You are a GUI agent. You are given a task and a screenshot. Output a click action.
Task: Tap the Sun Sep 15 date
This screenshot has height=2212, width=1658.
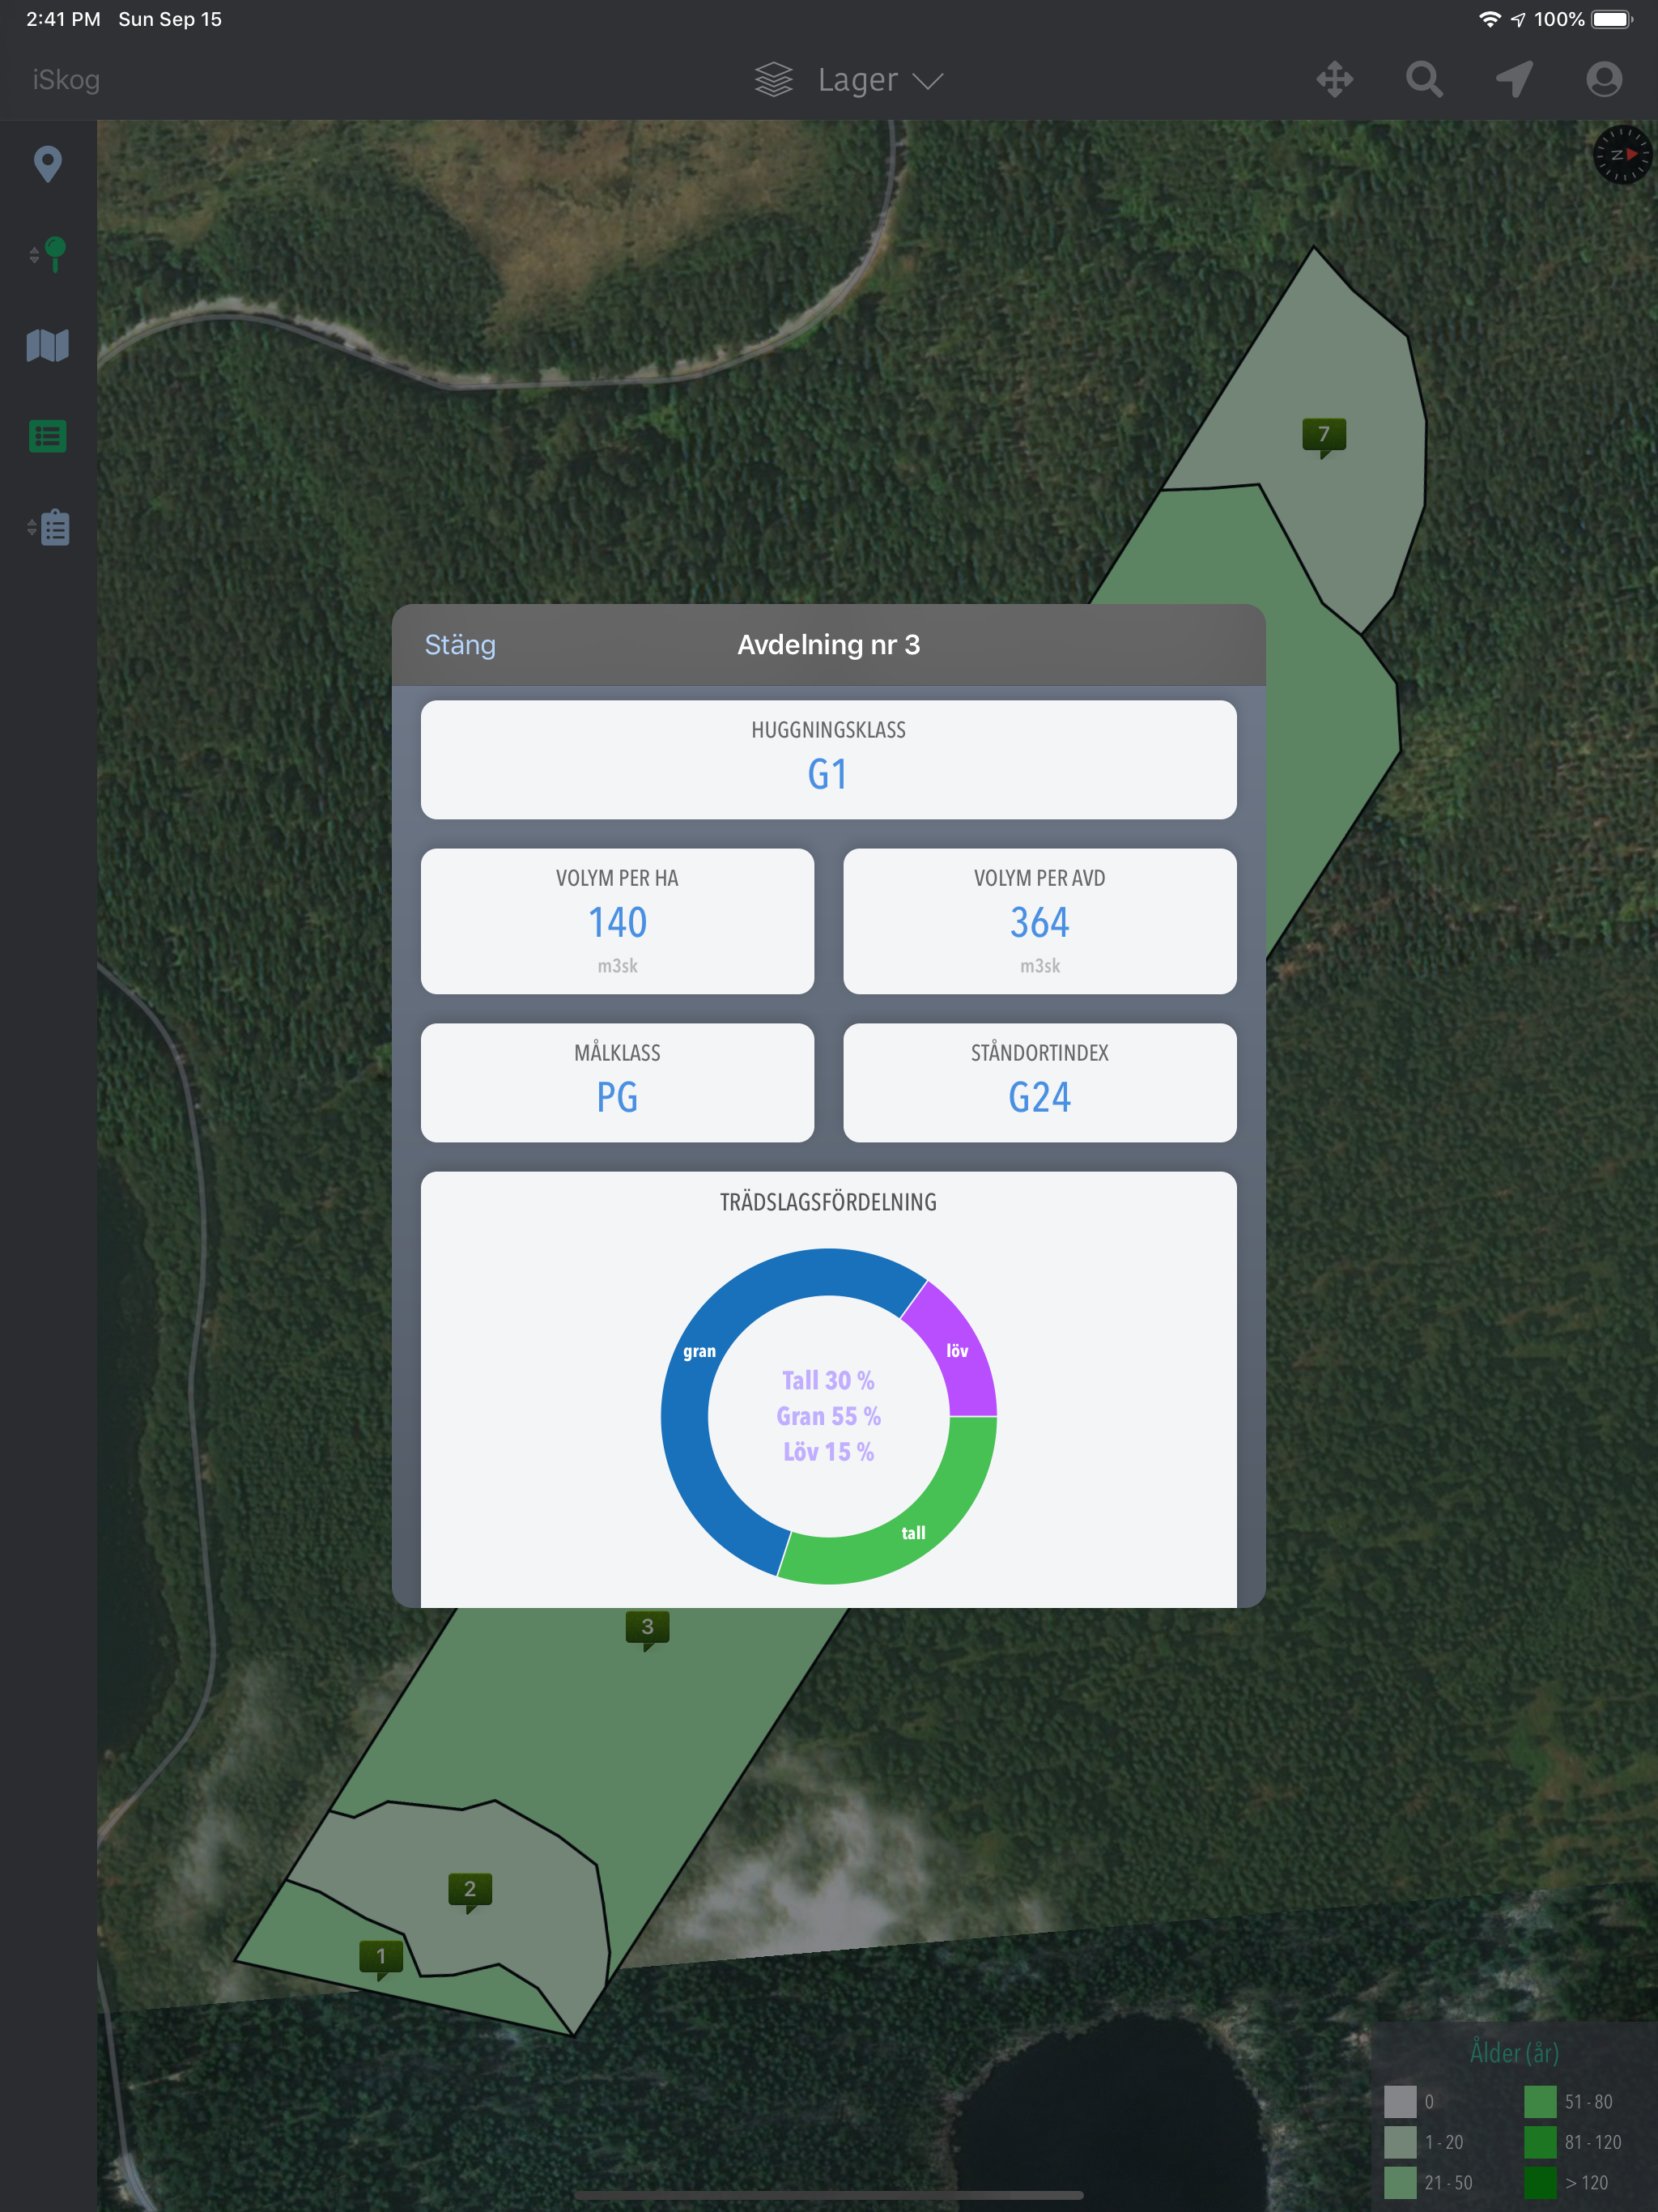click(170, 20)
